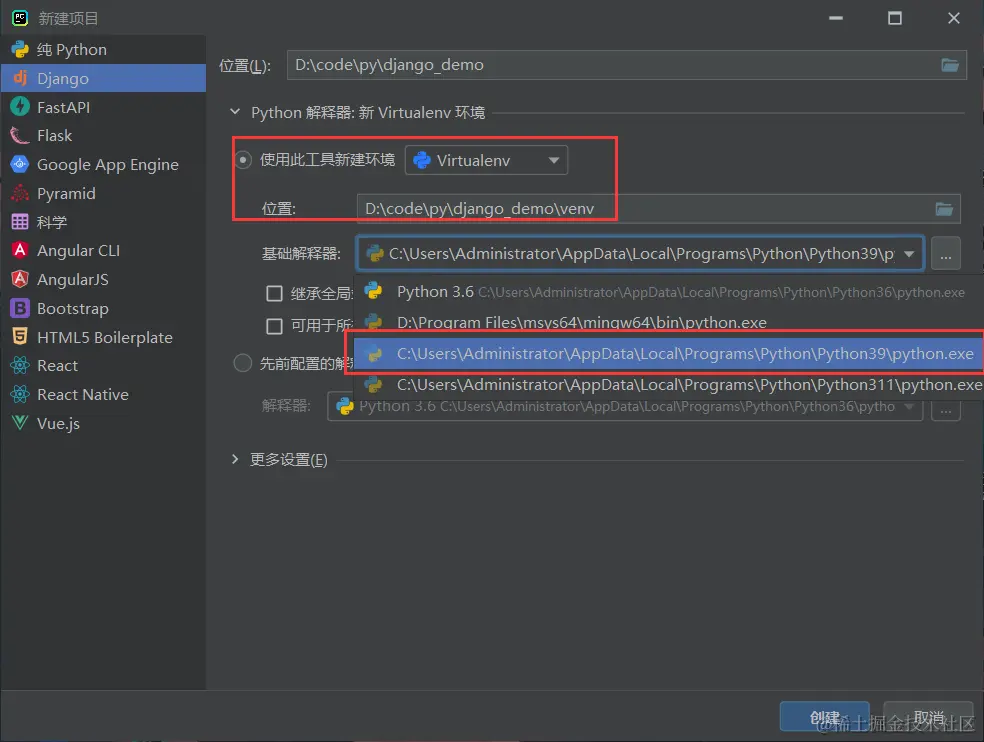This screenshot has width=984, height=742.
Task: Click Python icon on the Python 3.6 option
Action: (x=373, y=291)
